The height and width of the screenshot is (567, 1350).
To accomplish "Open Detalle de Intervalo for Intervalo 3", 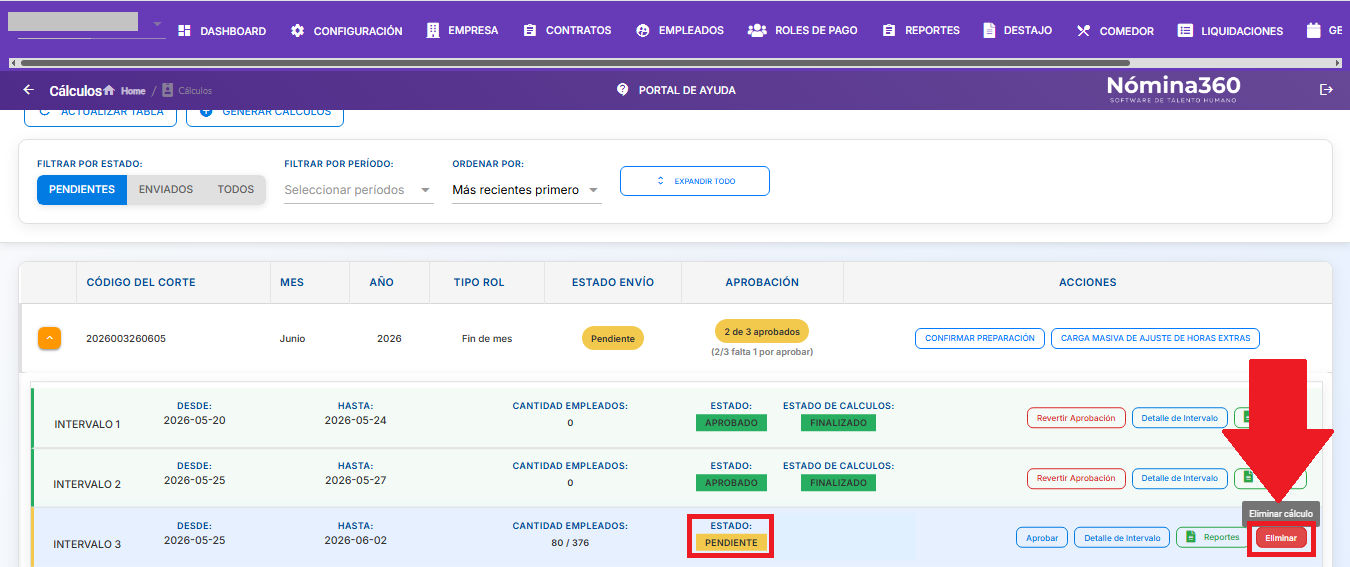I will (x=1122, y=537).
